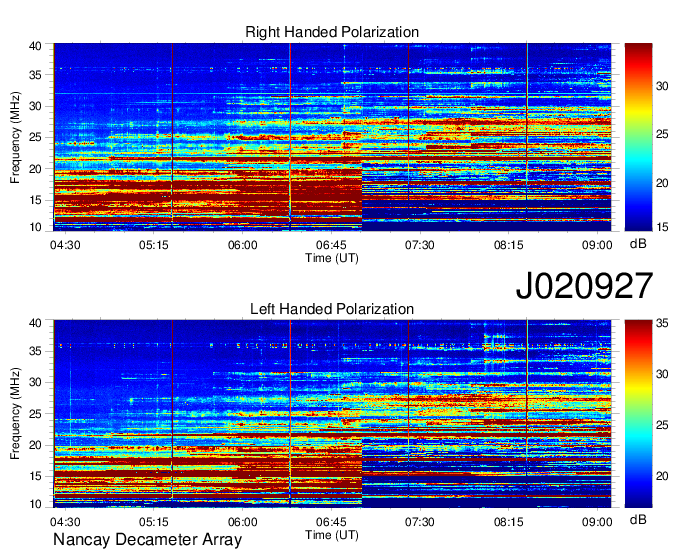
Task: Click the 35 MHz tick on Left Handed plot
Action: pos(35,351)
